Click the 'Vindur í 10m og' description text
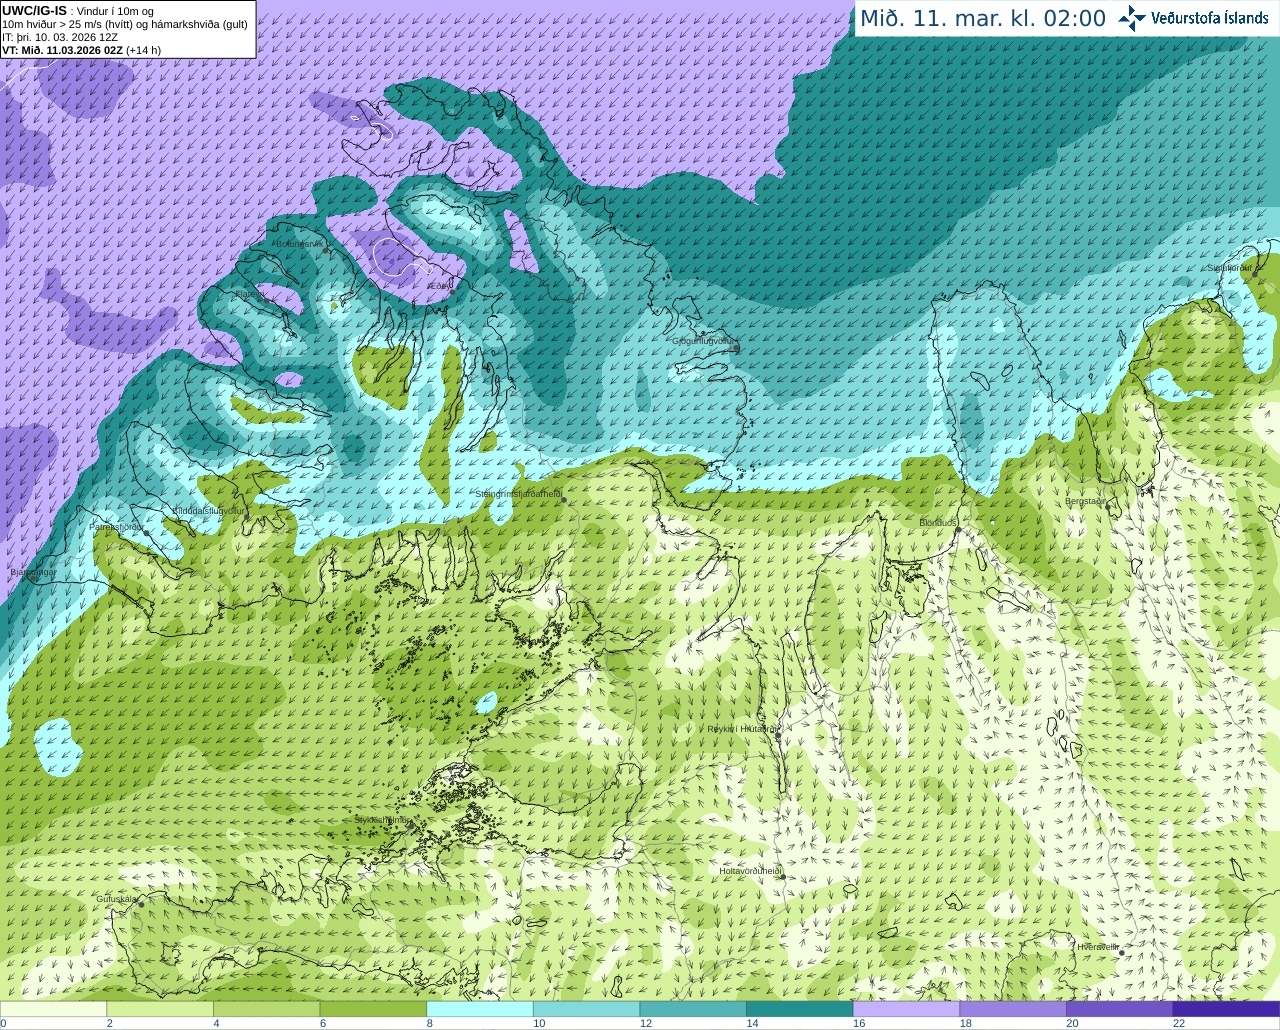This screenshot has width=1280, height=1030. pyautogui.click(x=115, y=11)
